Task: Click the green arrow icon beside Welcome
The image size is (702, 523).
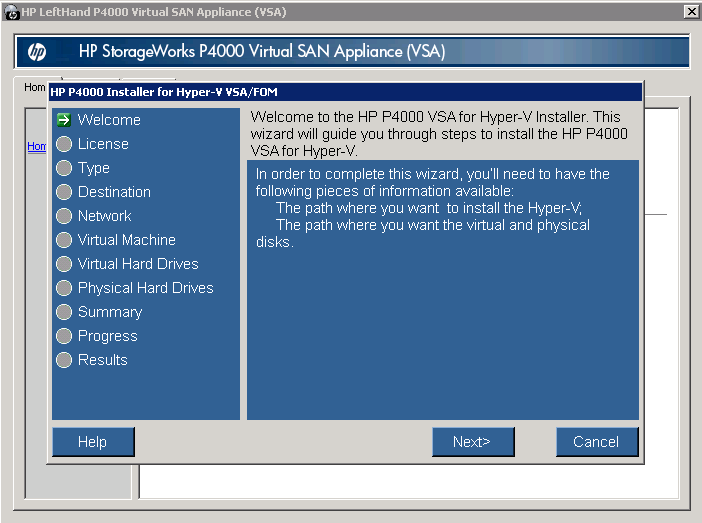Action: pos(64,120)
